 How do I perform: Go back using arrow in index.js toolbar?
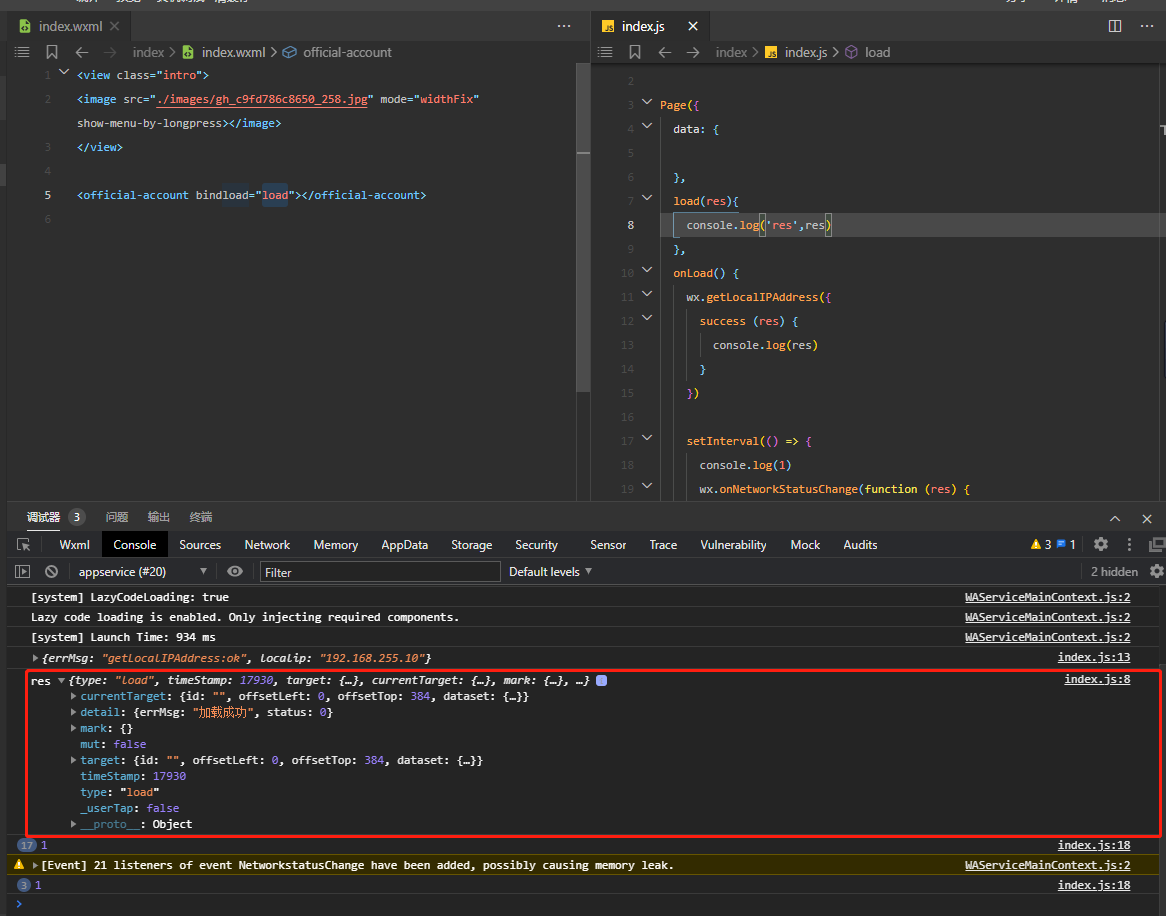[x=664, y=52]
